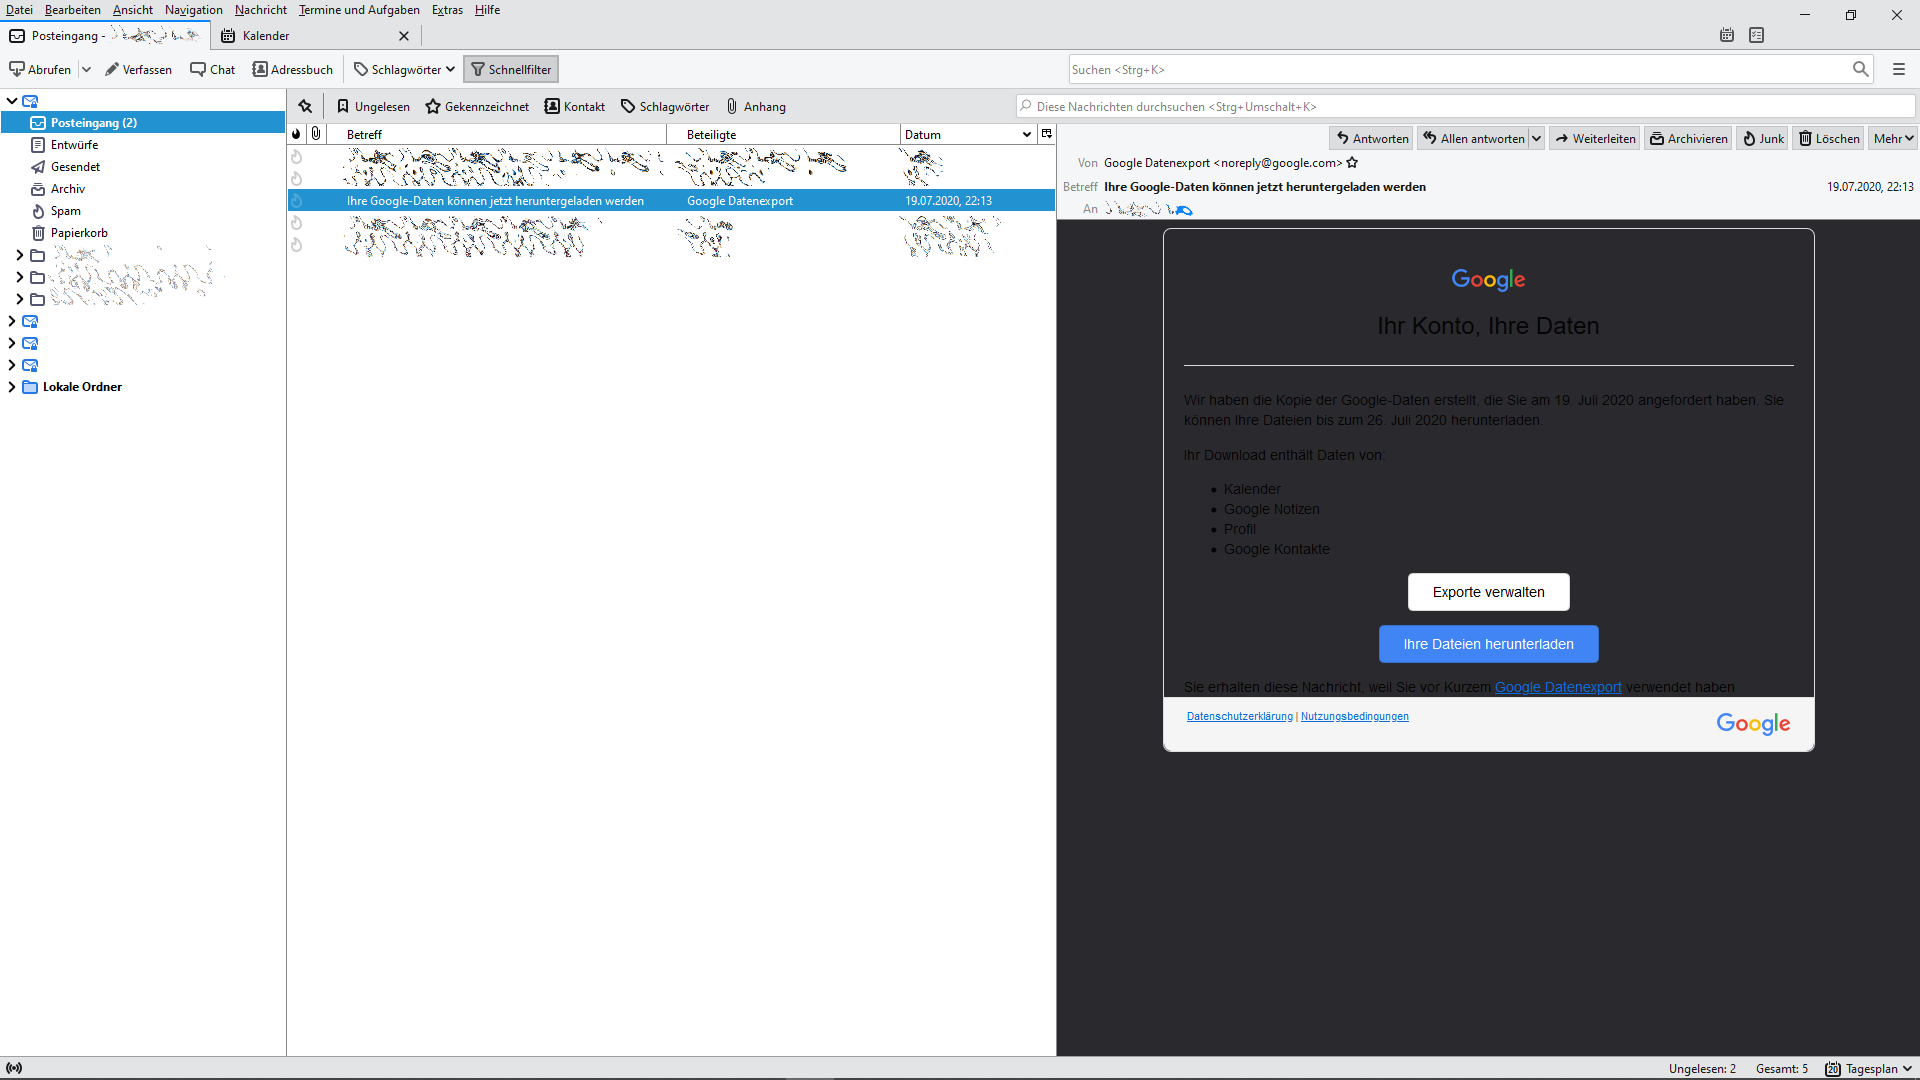This screenshot has width=1920, height=1080.
Task: Mark message as Junk
Action: pos(1763,139)
